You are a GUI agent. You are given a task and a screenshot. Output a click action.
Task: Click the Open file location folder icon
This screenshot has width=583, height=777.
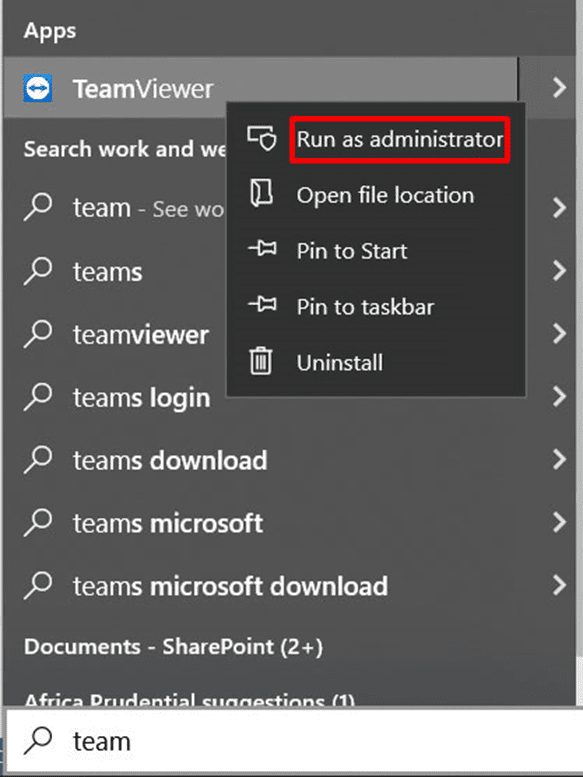[262, 193]
